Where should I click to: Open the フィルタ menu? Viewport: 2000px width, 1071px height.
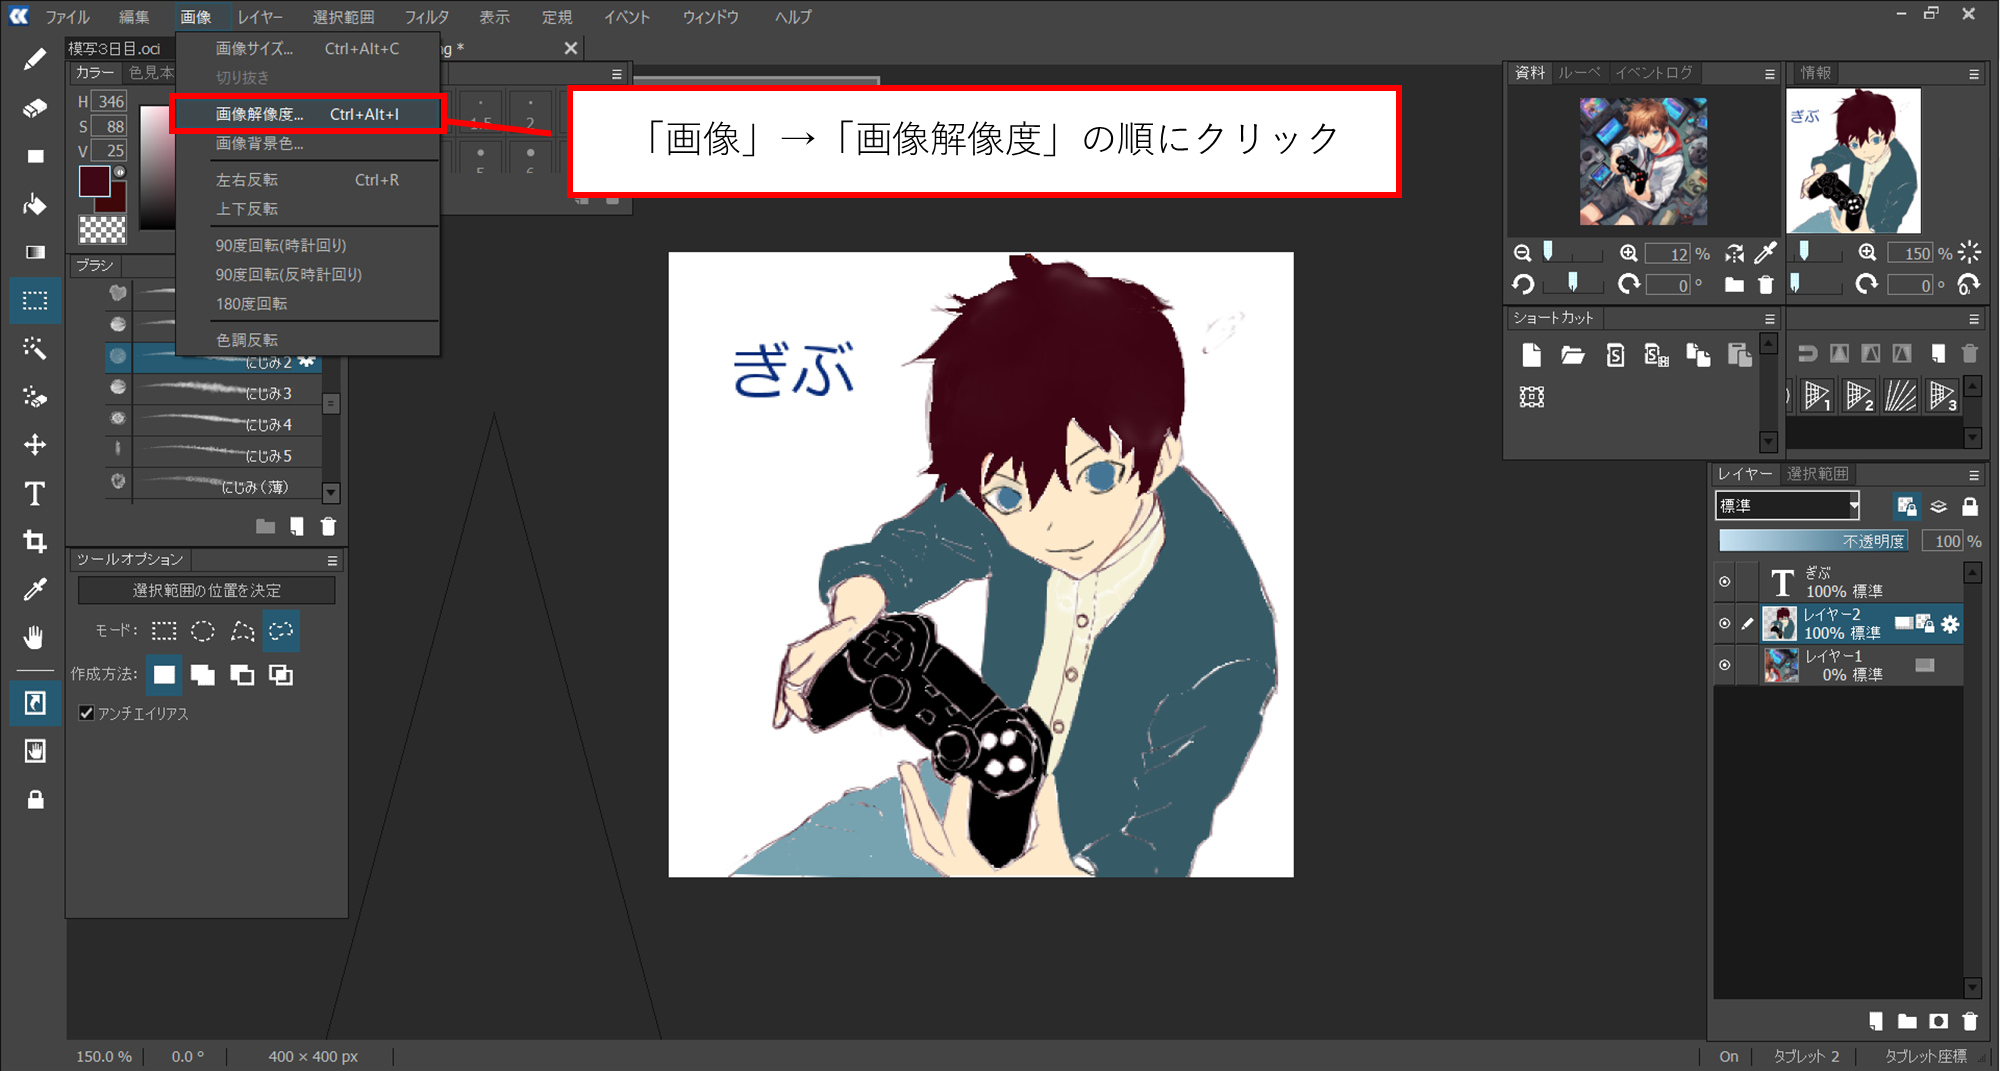(x=427, y=17)
